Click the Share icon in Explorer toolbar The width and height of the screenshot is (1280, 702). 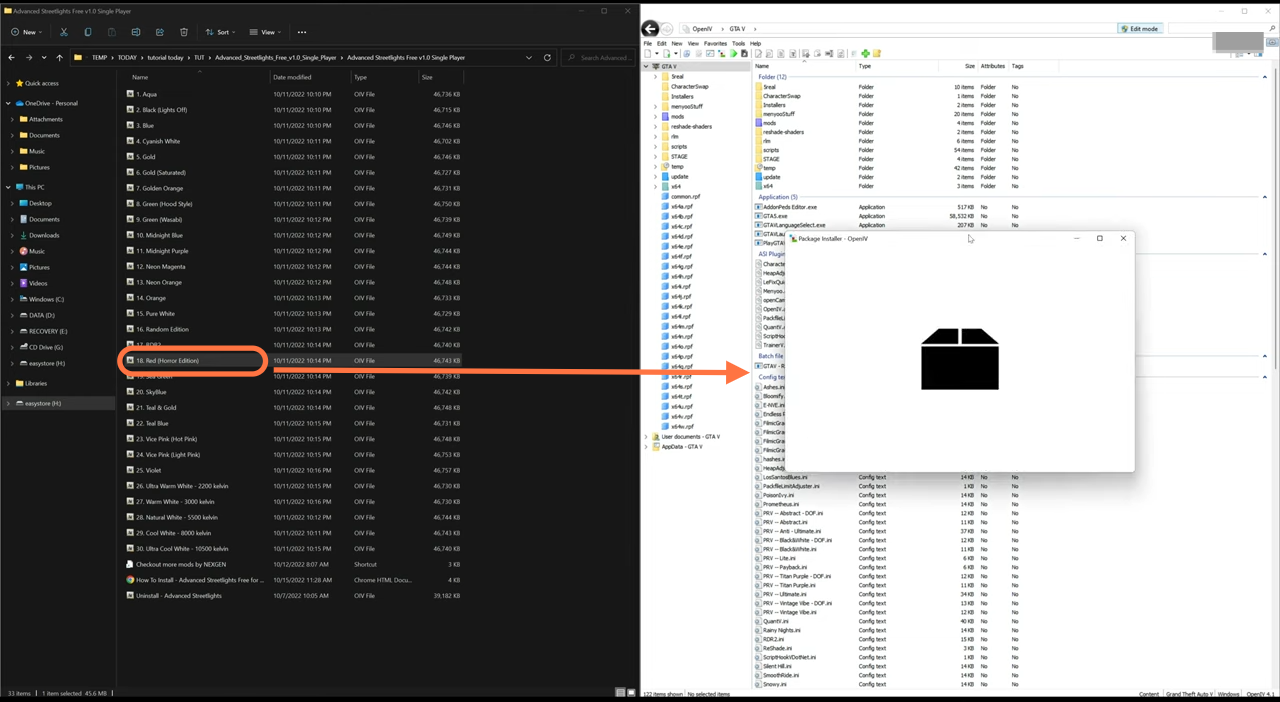click(x=160, y=32)
